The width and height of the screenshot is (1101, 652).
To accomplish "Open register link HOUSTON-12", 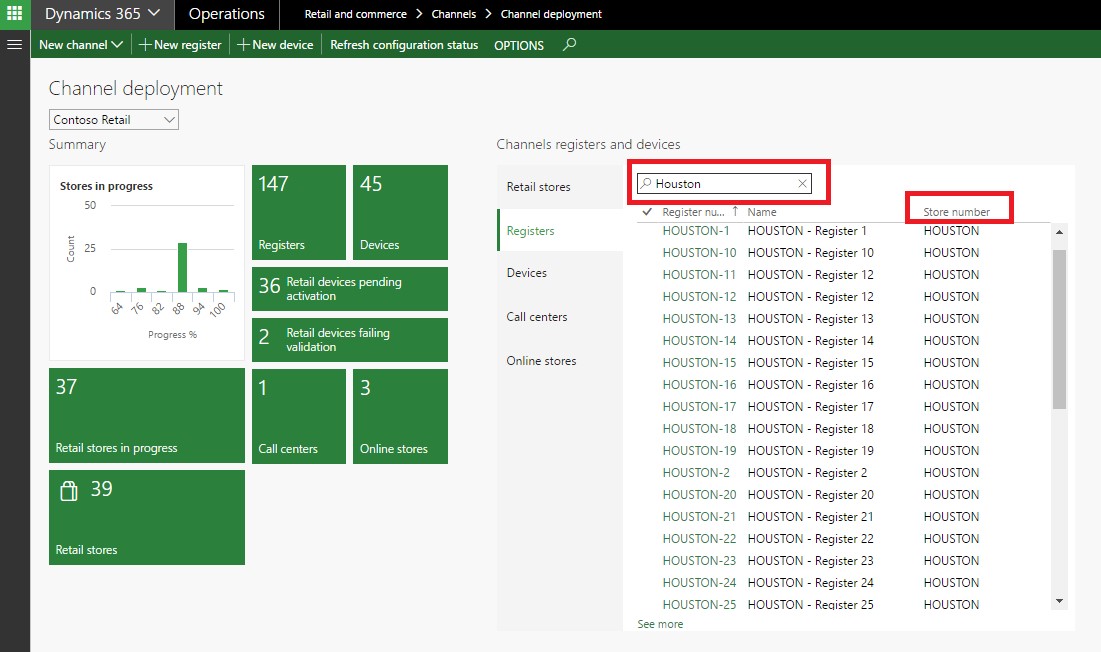I will tap(699, 297).
